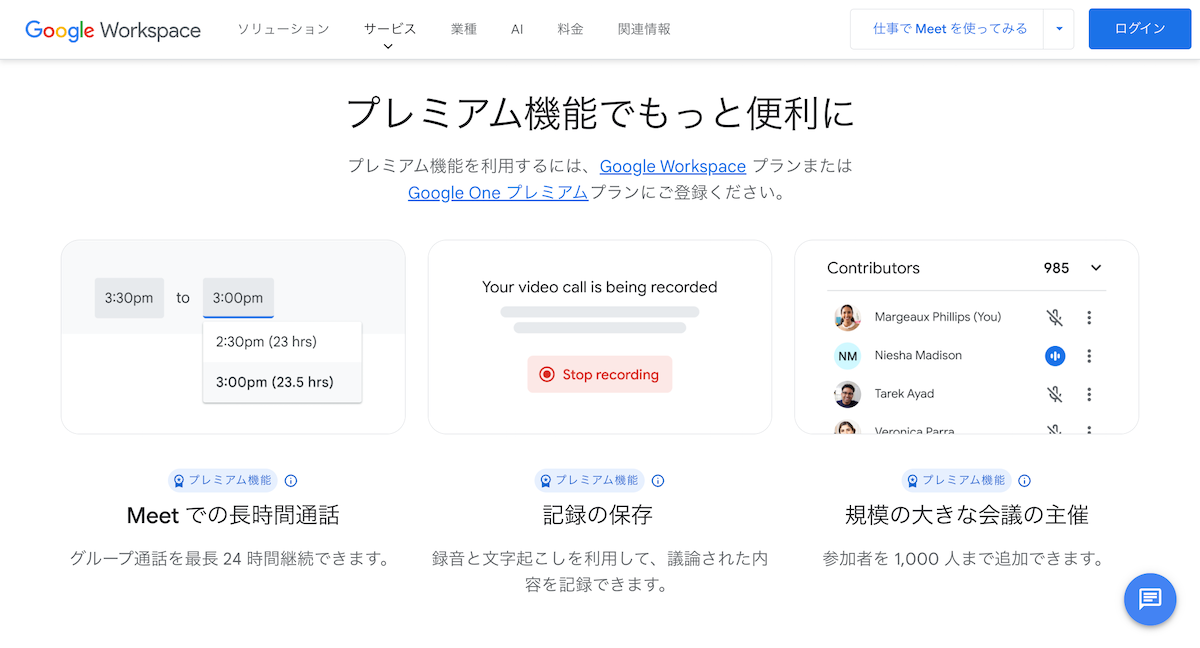Click グループ通話を最長 24 時間継続できます text
This screenshot has height=648, width=1200.
click(233, 558)
